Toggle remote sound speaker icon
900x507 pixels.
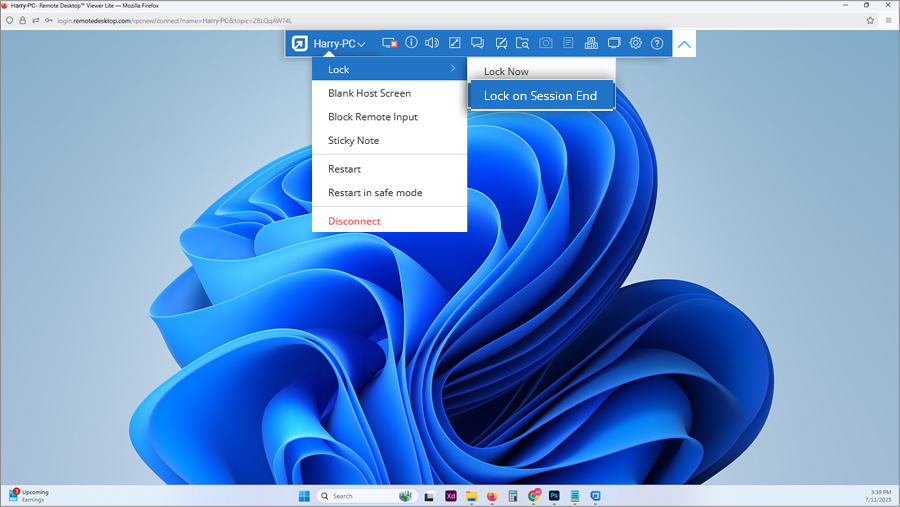tap(432, 43)
